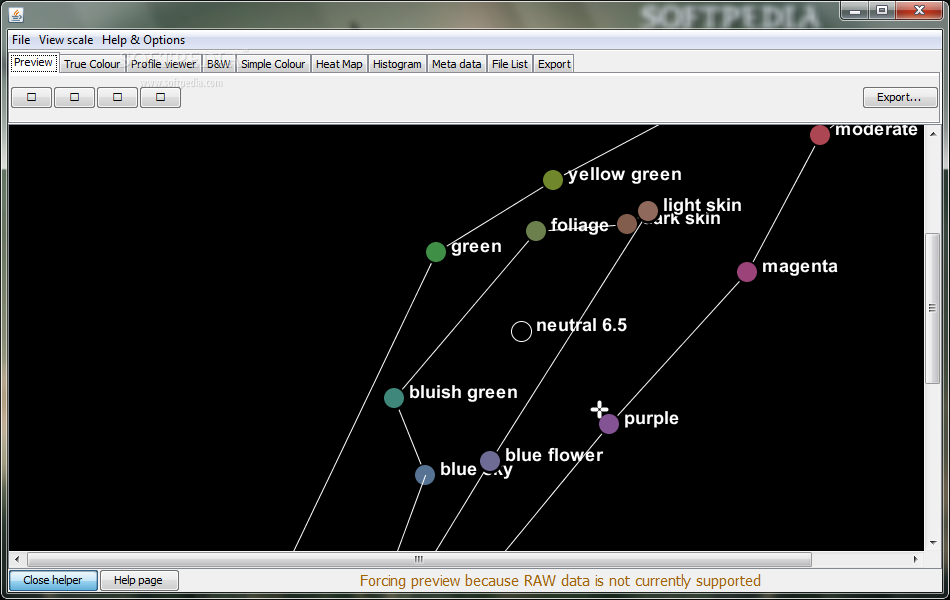Open the Help & Options menu
This screenshot has width=950, height=600.
[143, 40]
